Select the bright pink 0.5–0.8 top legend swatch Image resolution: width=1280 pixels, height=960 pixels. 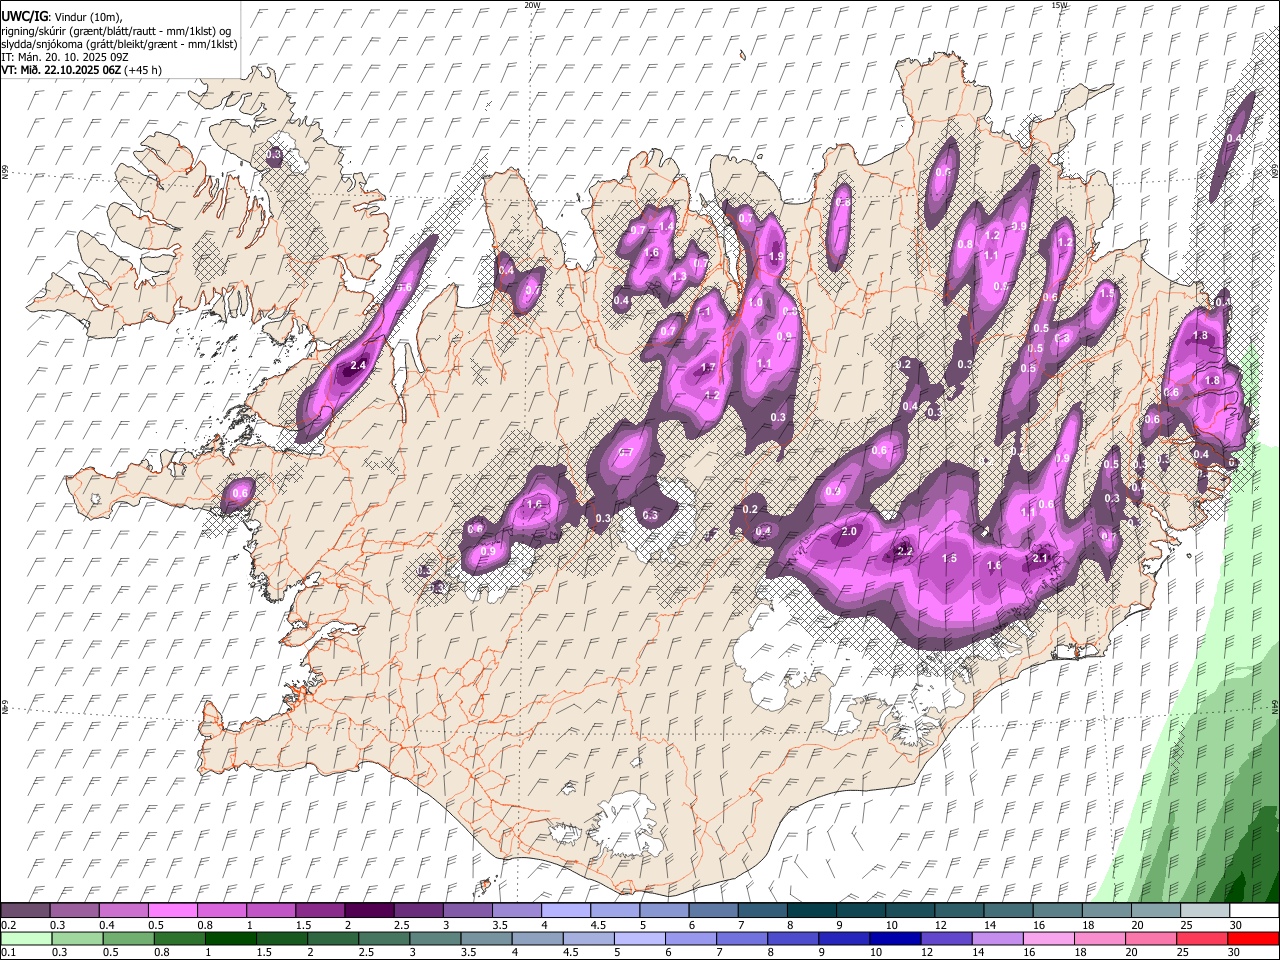172,910
